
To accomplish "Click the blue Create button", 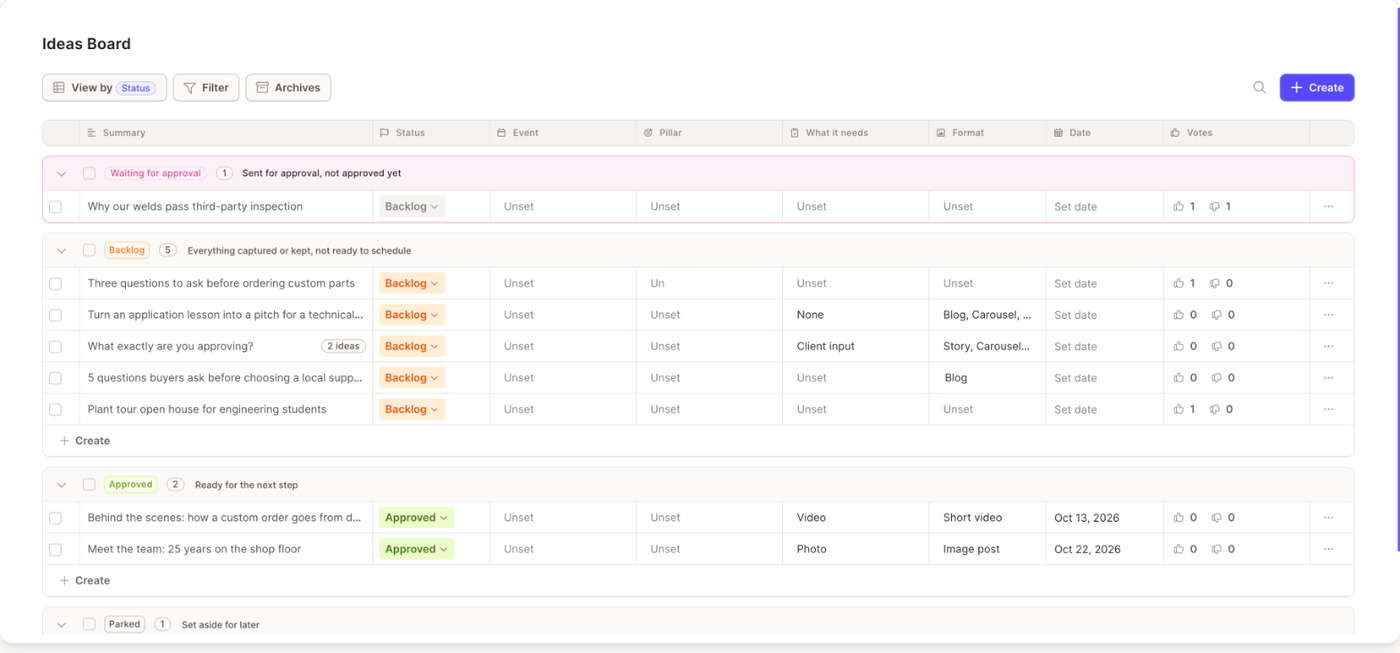I will 1317,88.
